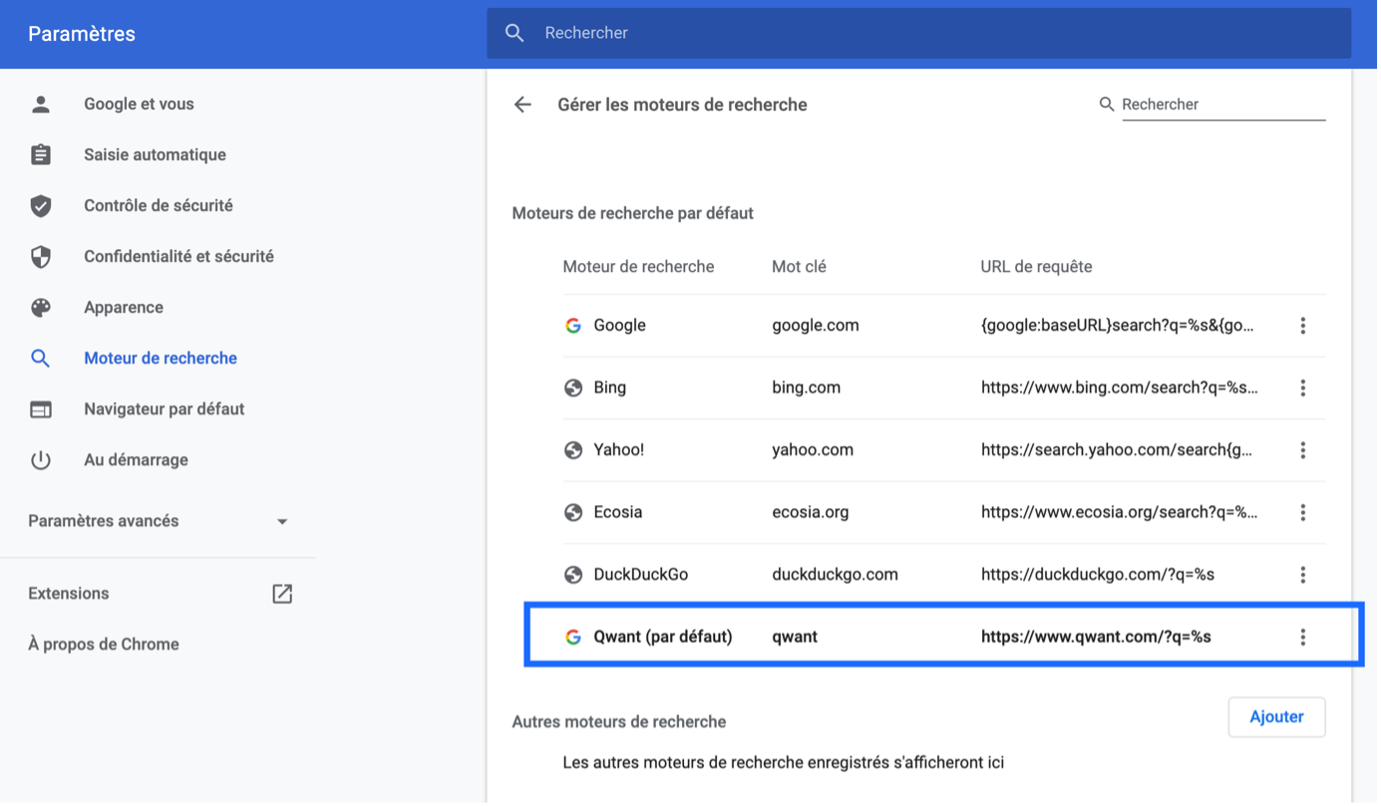This screenshot has height=806, width=1381.
Task: Click the Confidentialité et sécurité icon
Action: [x=40, y=256]
